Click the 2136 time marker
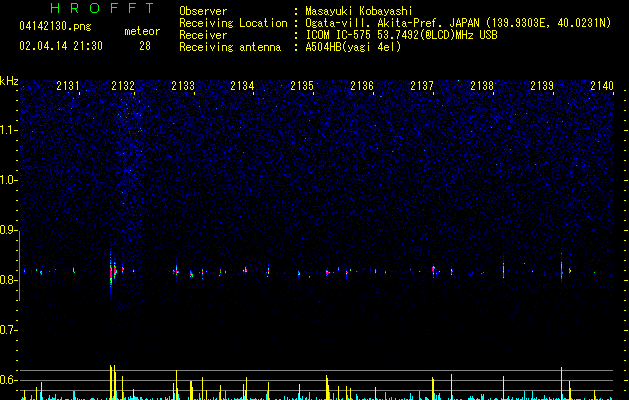This screenshot has height=400, width=629. pyautogui.click(x=362, y=86)
